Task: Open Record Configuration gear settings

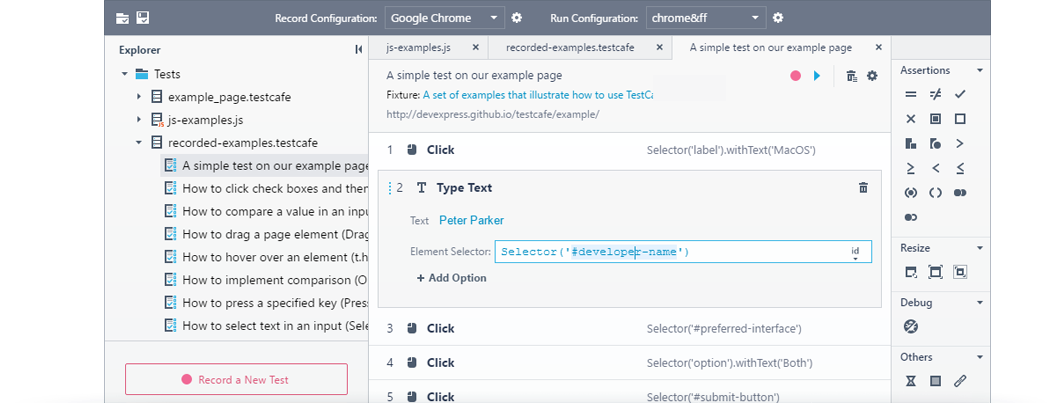Action: click(x=517, y=18)
